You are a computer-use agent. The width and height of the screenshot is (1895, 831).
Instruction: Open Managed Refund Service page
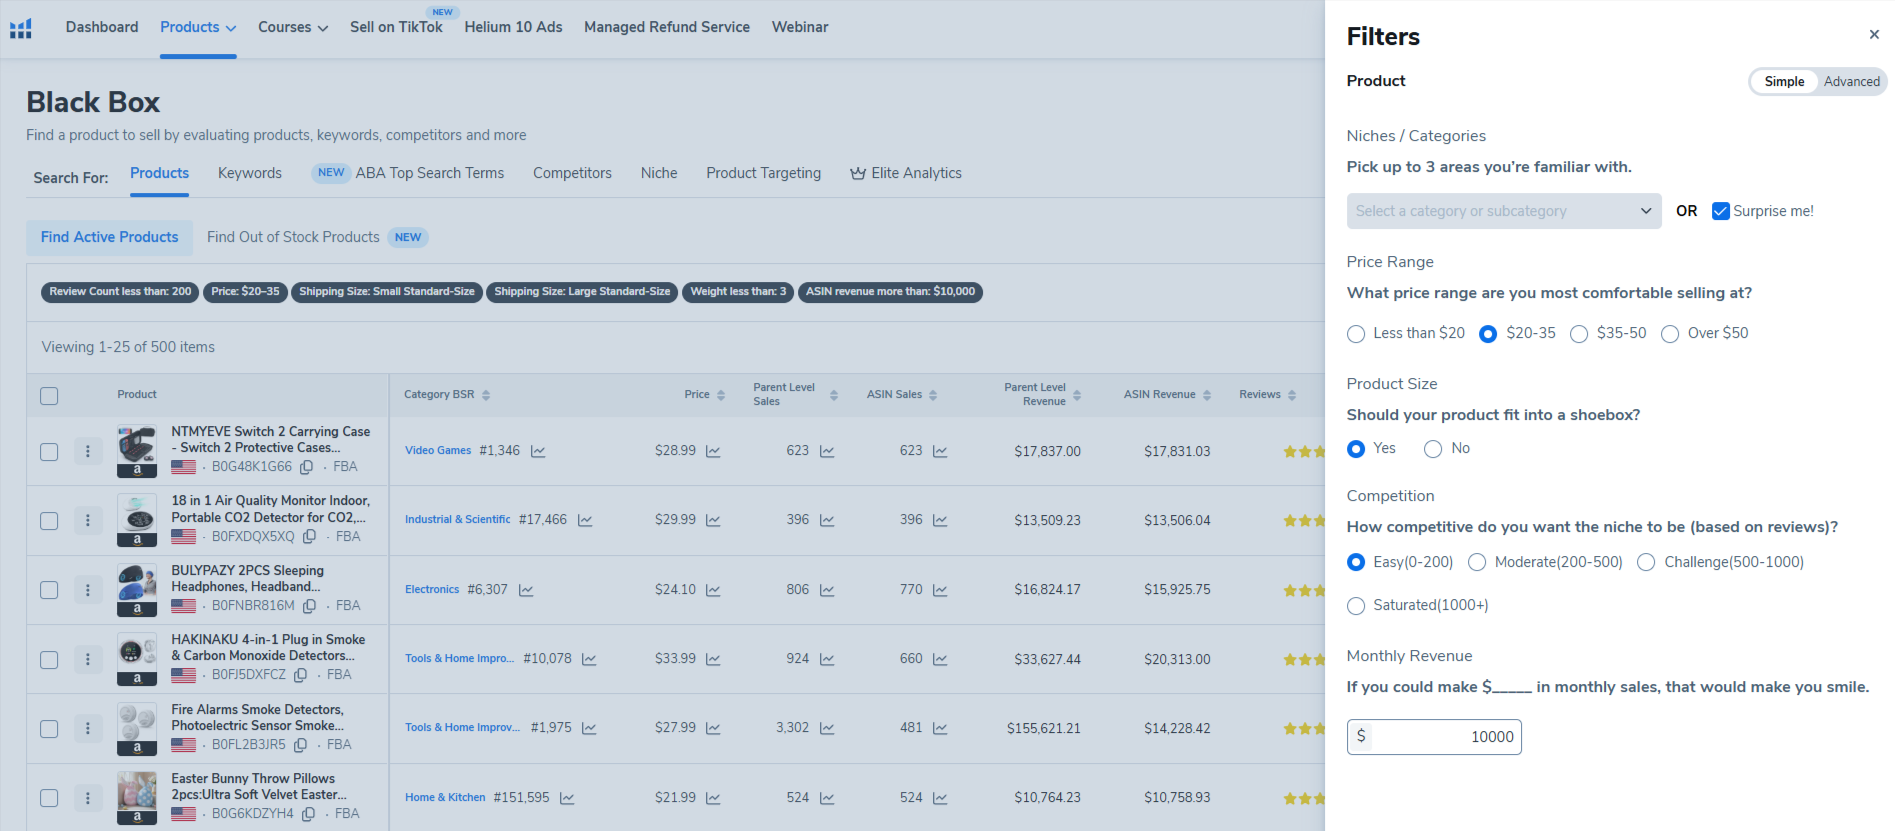pos(667,27)
